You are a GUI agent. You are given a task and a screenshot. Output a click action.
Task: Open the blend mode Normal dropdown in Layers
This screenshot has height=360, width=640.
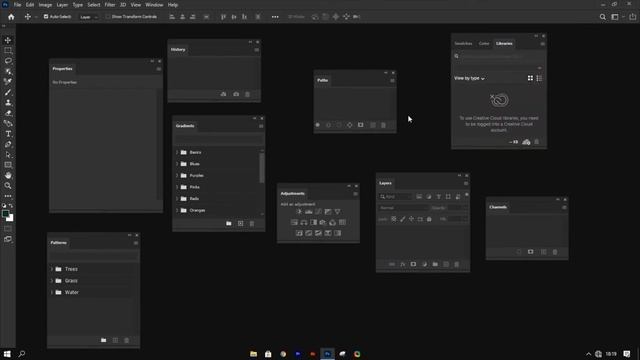[x=403, y=208]
